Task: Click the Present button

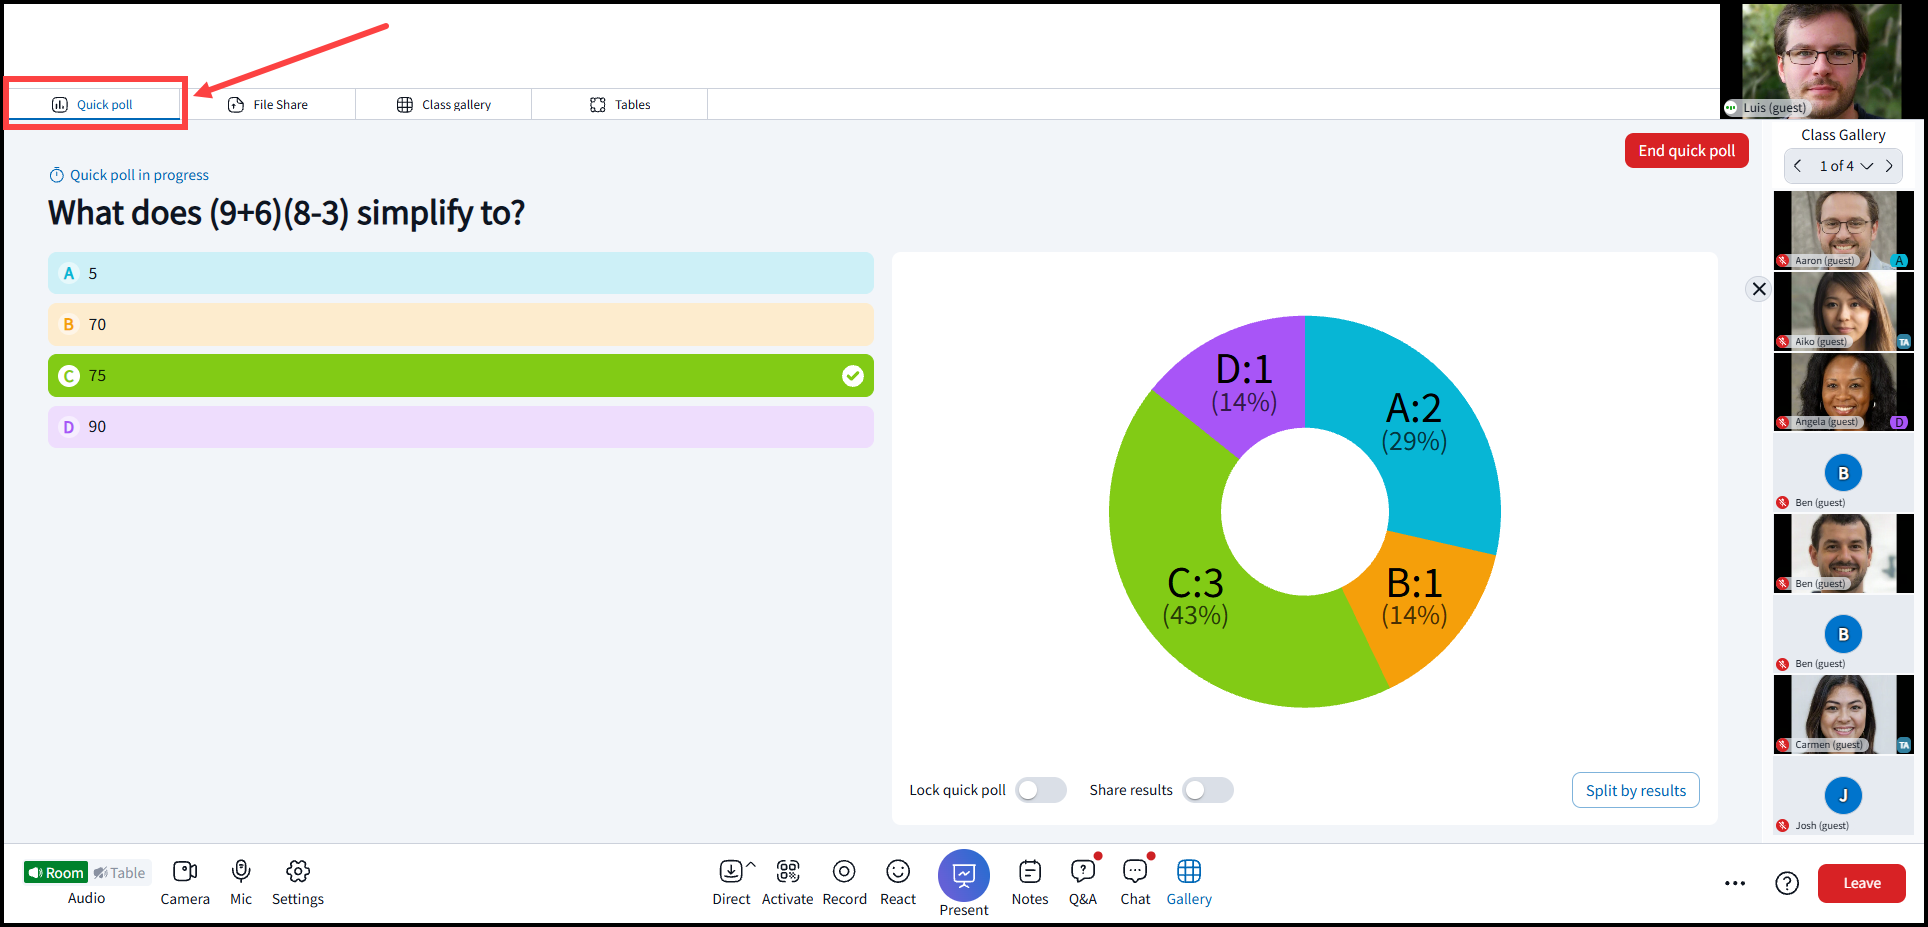Action: click(964, 875)
